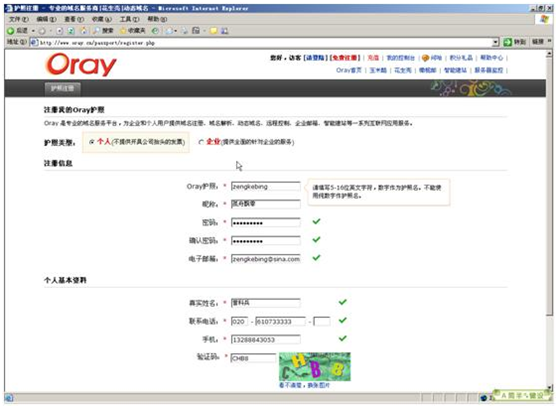Click the Mail envelope toolbar icon
Screen dimensions: 558x408
click(169, 31)
